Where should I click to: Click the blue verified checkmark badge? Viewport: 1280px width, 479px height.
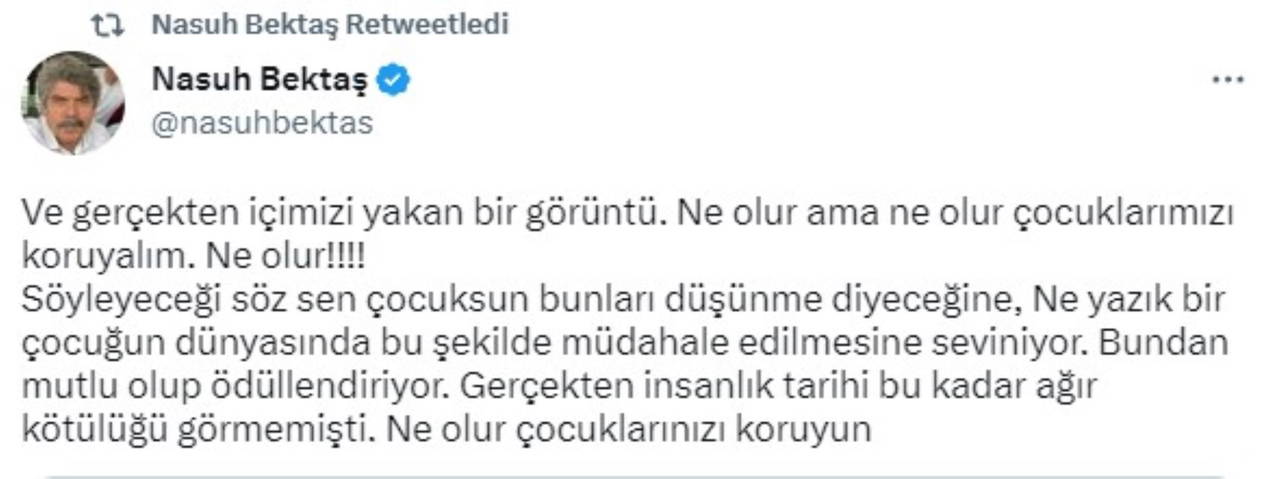click(394, 82)
